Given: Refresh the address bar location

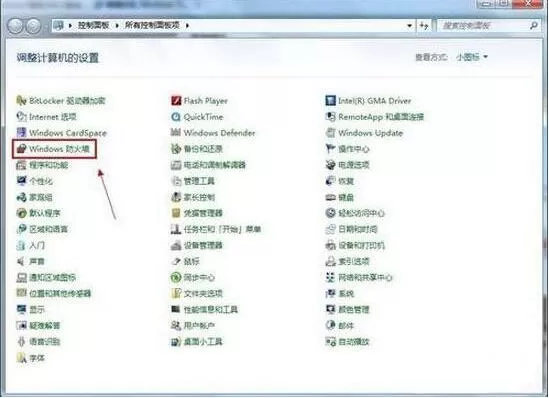Looking at the screenshot, I should 424,26.
